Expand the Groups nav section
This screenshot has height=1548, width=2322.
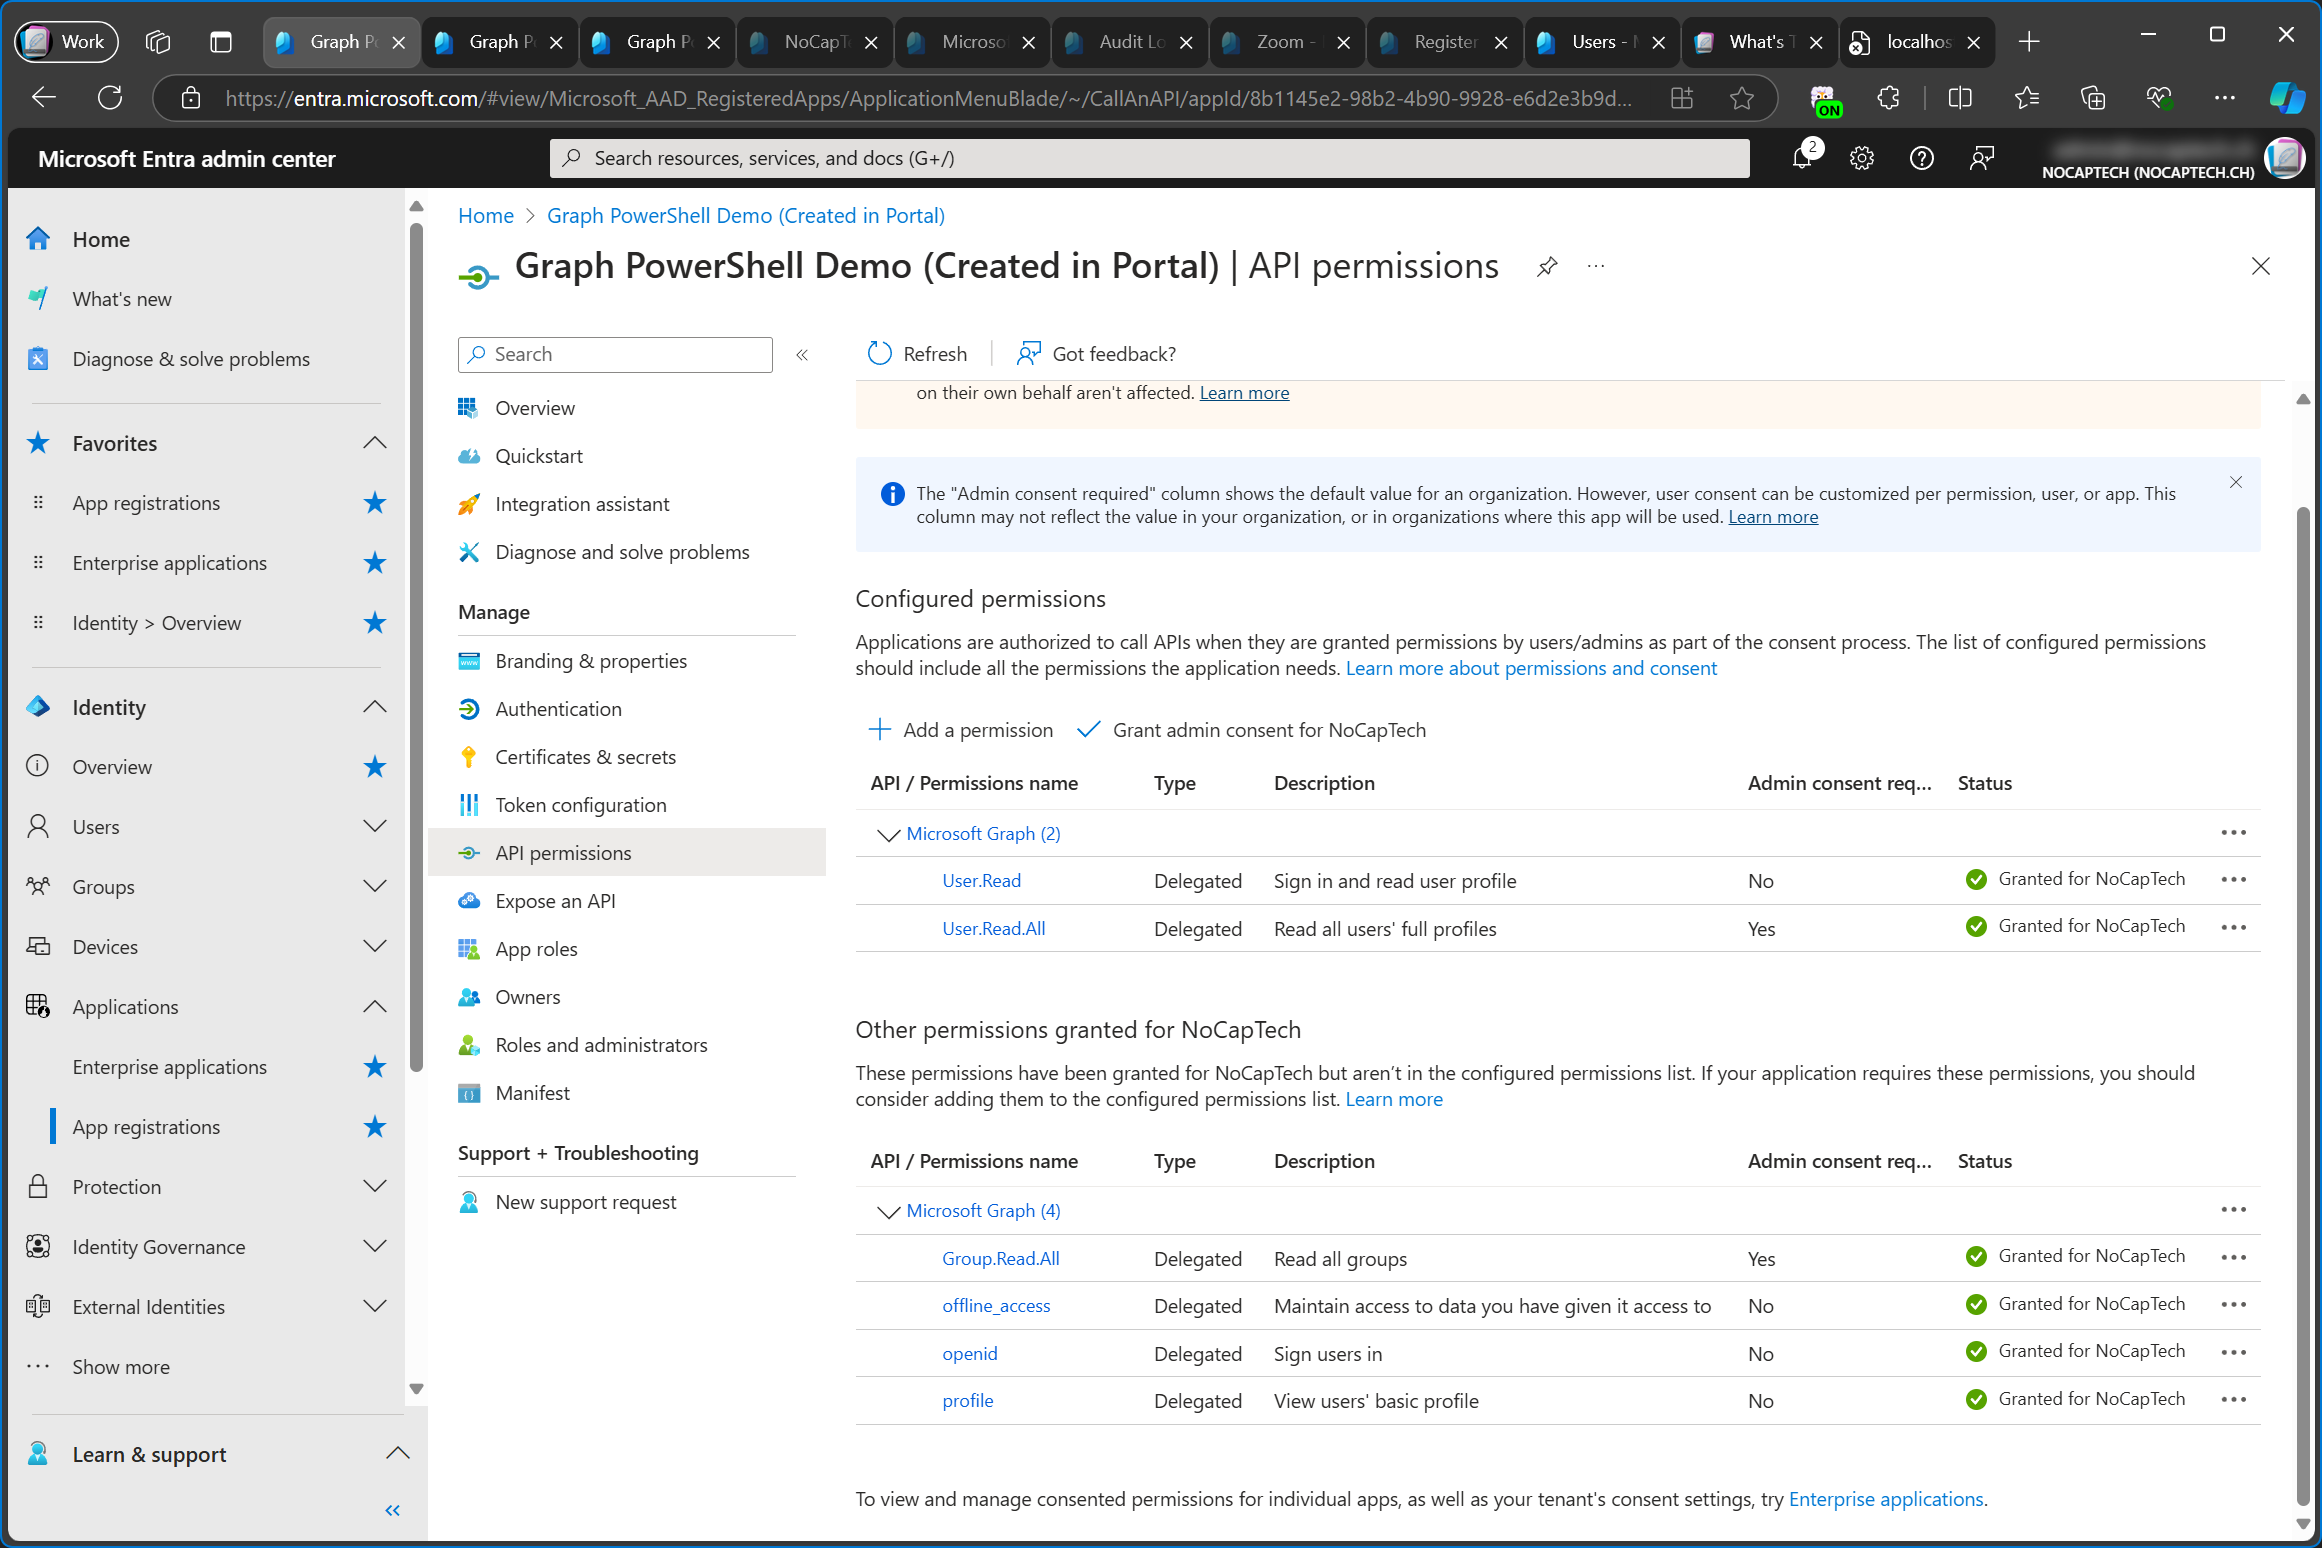(x=375, y=887)
